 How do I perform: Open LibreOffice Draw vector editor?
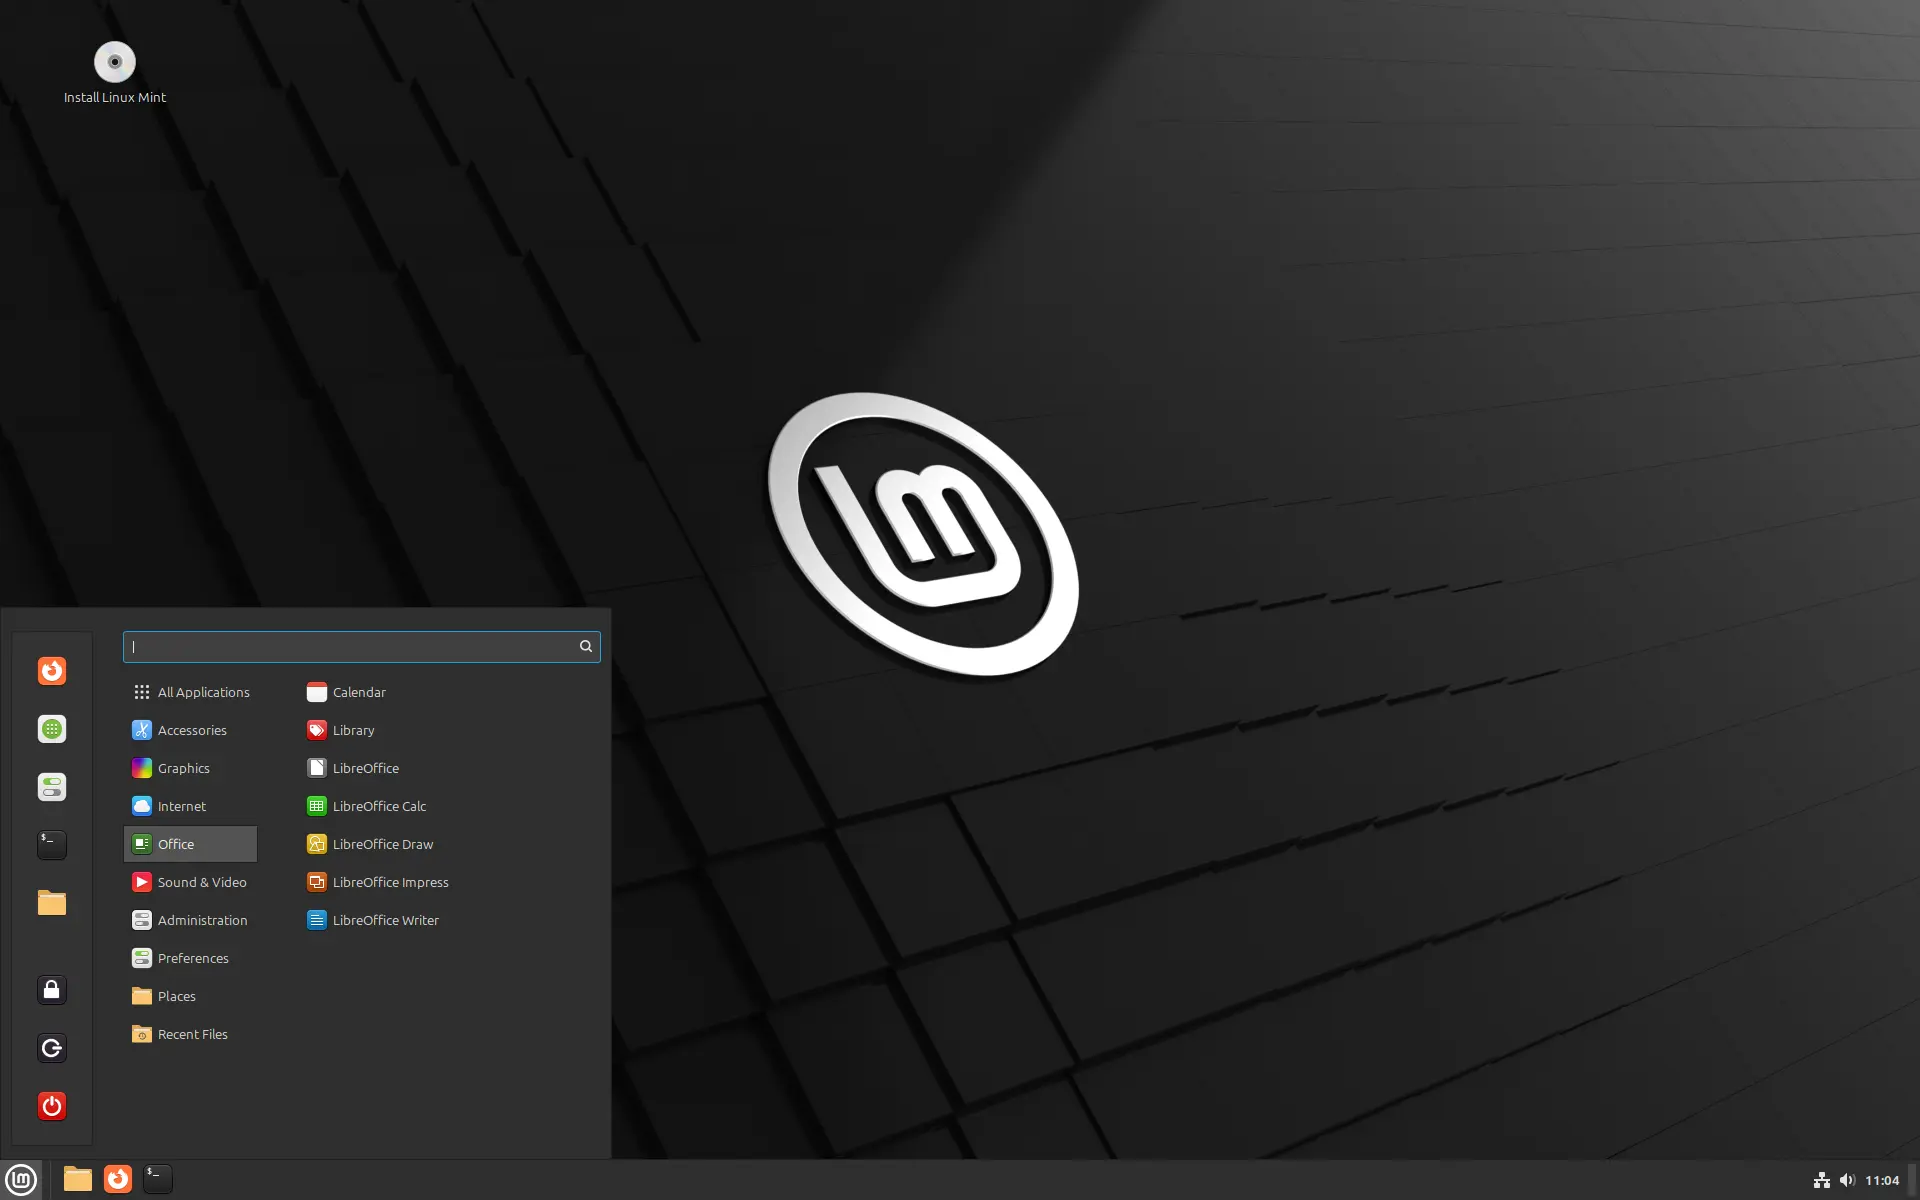tap(382, 843)
